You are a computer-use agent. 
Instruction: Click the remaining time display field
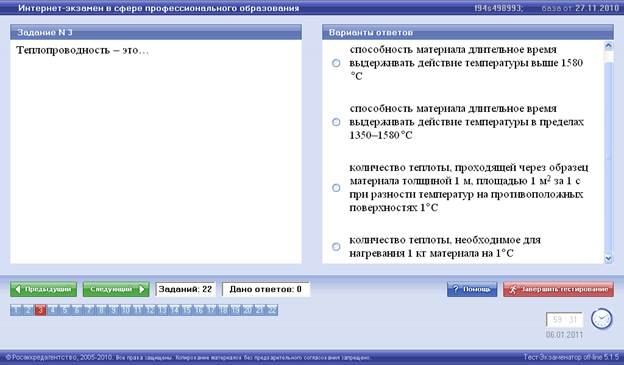[x=565, y=320]
